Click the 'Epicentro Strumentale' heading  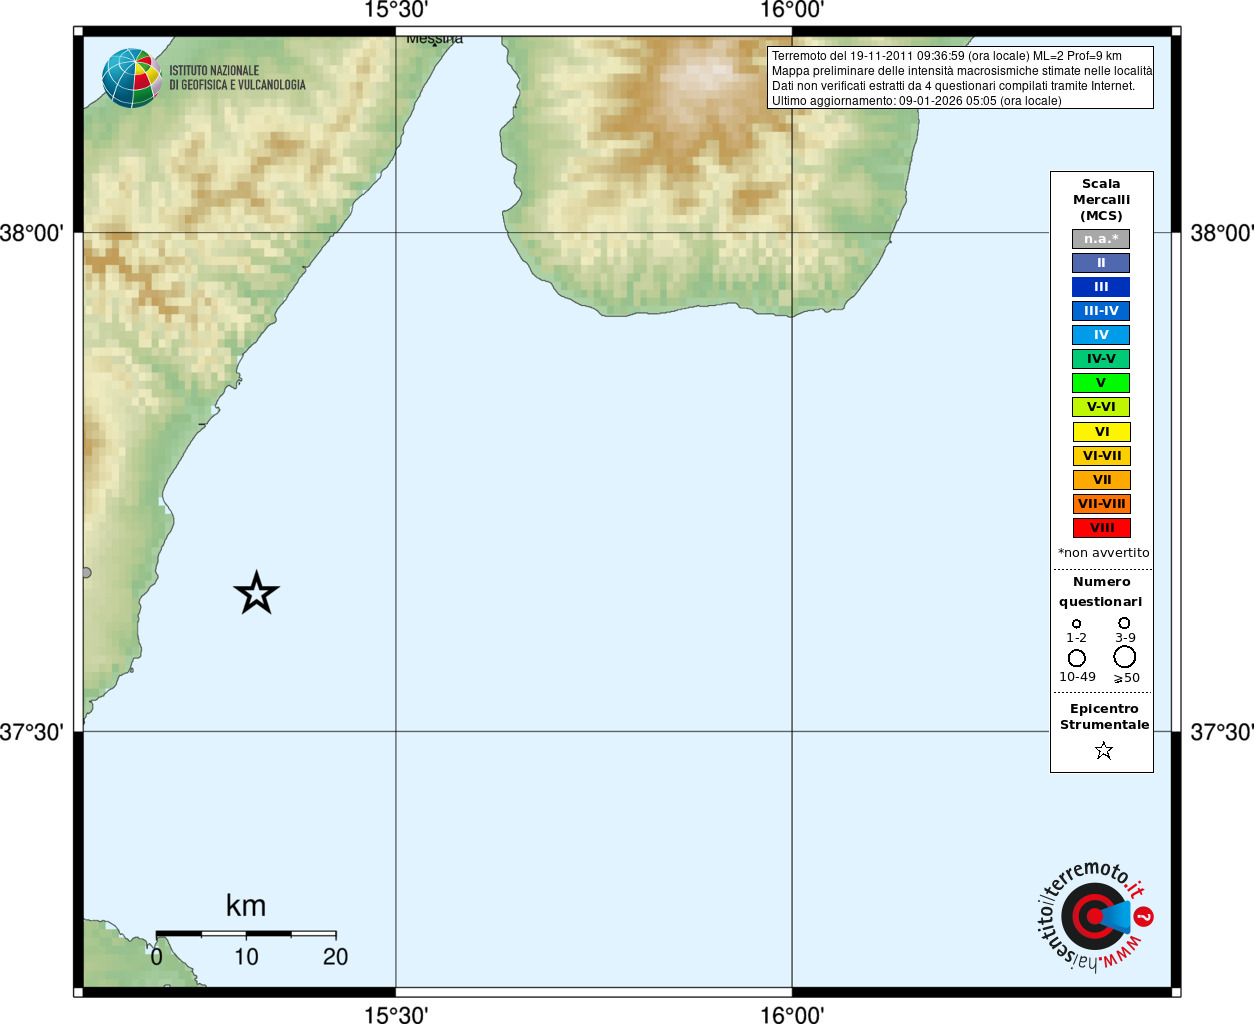tap(1104, 717)
